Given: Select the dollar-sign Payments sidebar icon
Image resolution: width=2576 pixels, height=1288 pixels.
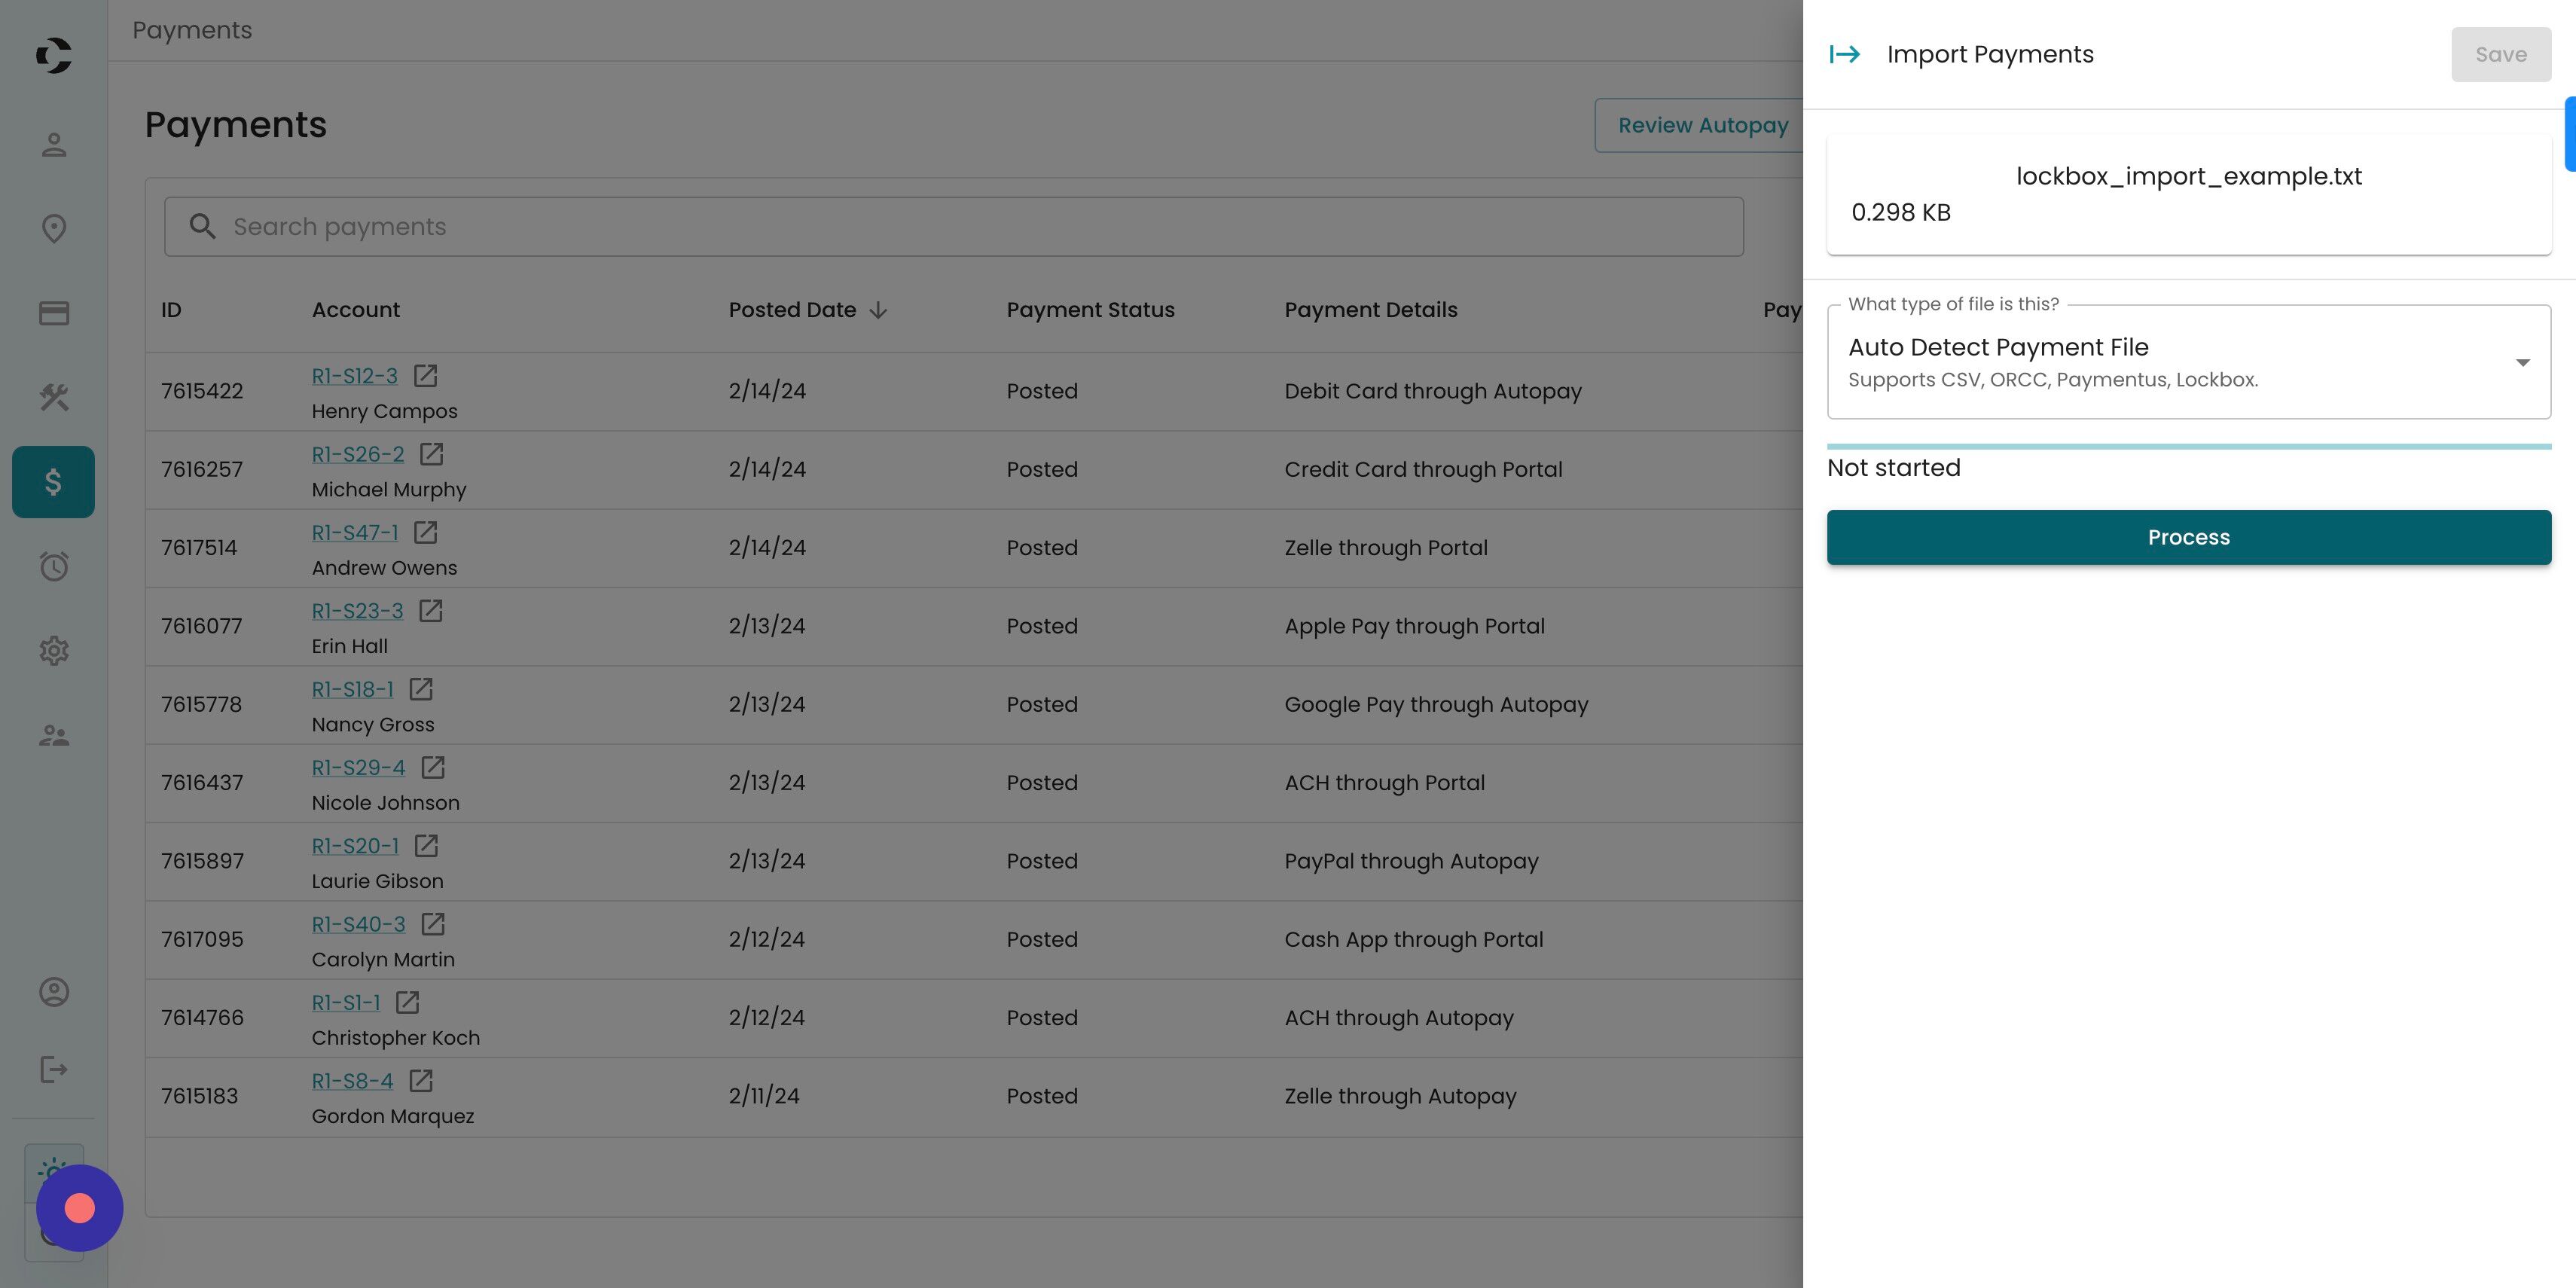Looking at the screenshot, I should click(54, 482).
